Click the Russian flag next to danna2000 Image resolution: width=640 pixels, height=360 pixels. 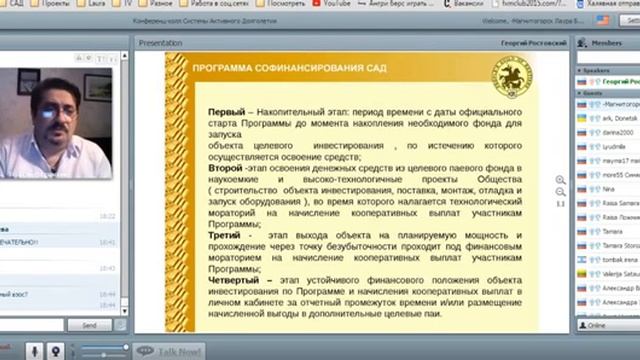pos(582,133)
